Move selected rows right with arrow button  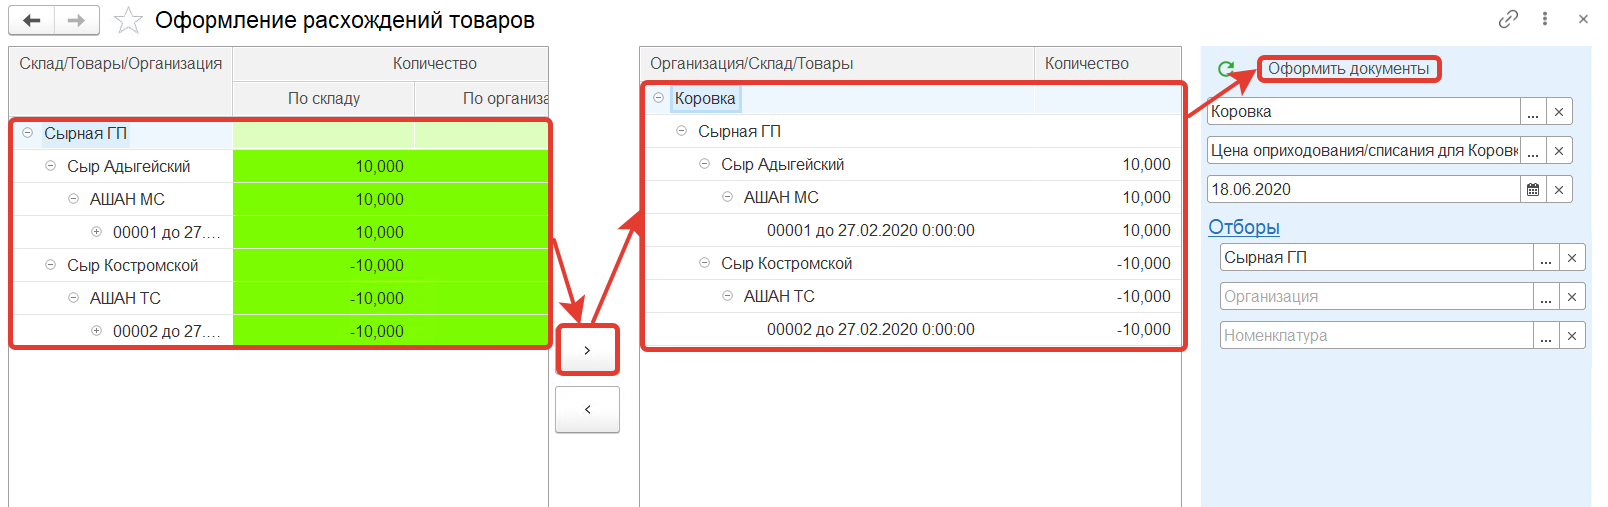point(587,350)
